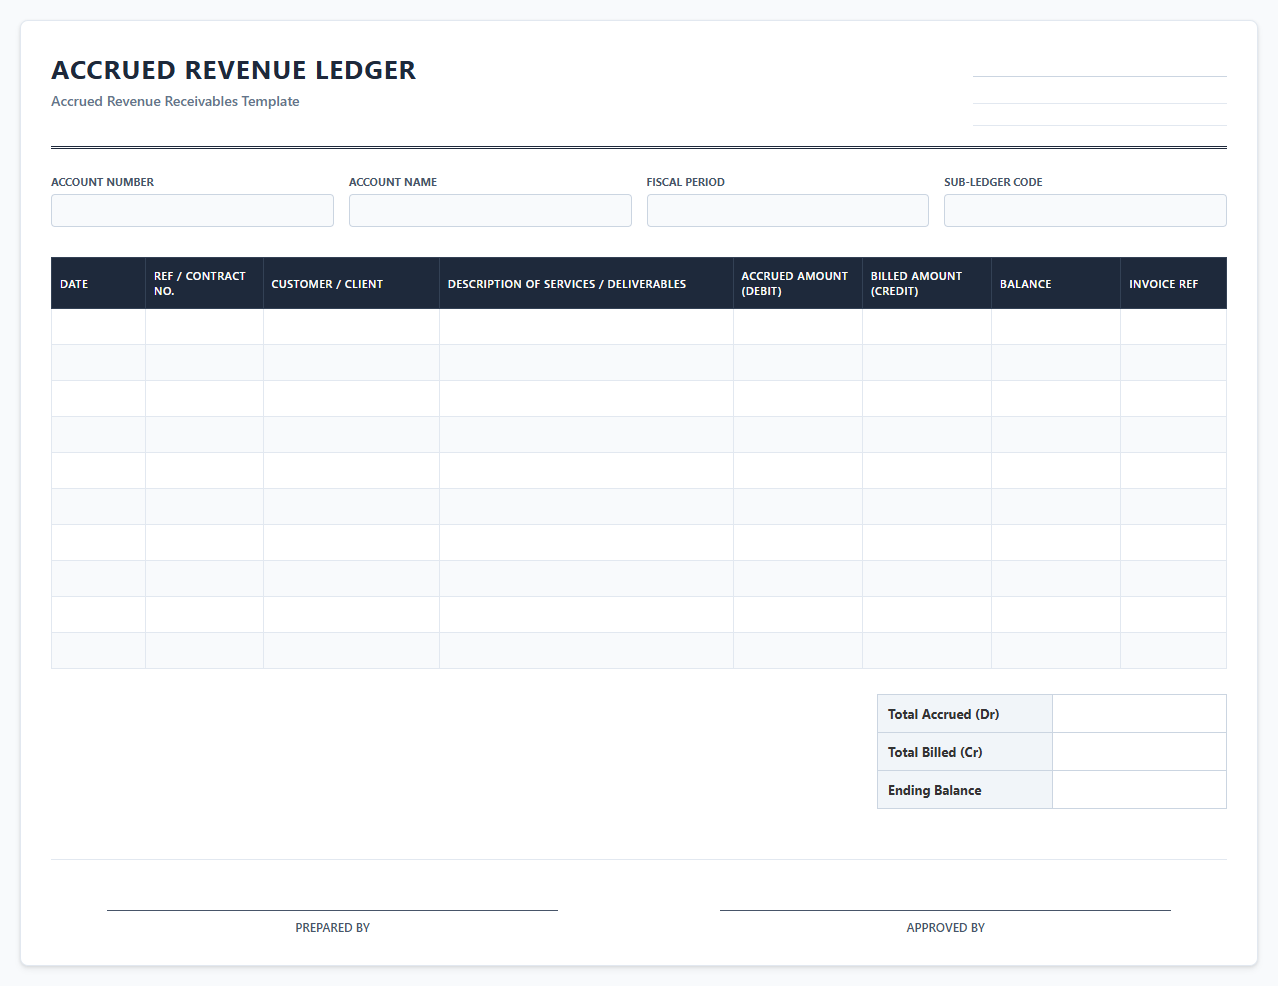
Task: Click the PREPARED BY label text
Action: click(332, 928)
